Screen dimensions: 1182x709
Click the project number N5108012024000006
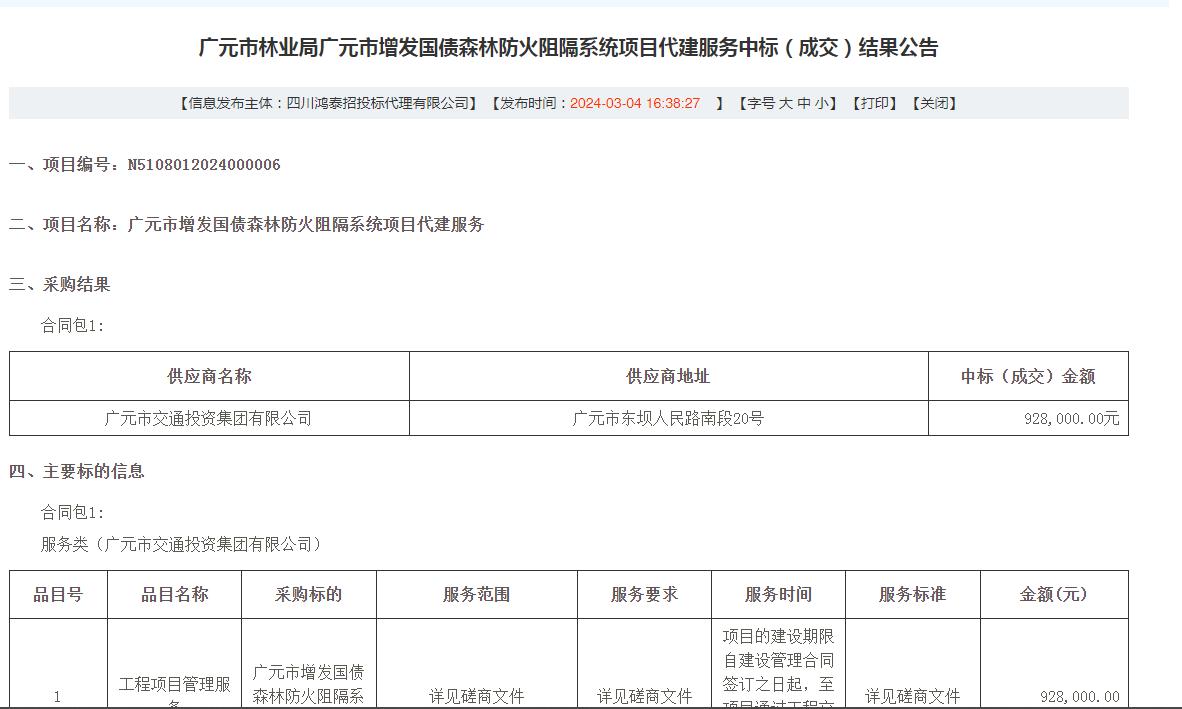click(204, 165)
